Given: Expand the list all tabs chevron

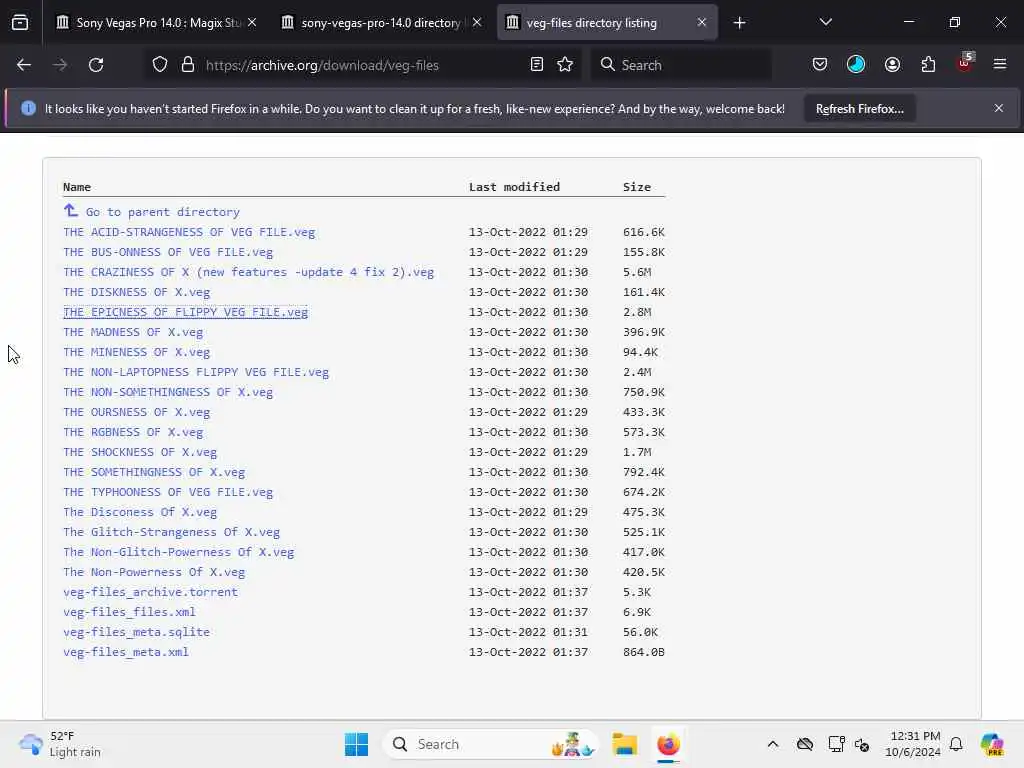Looking at the screenshot, I should point(826,22).
